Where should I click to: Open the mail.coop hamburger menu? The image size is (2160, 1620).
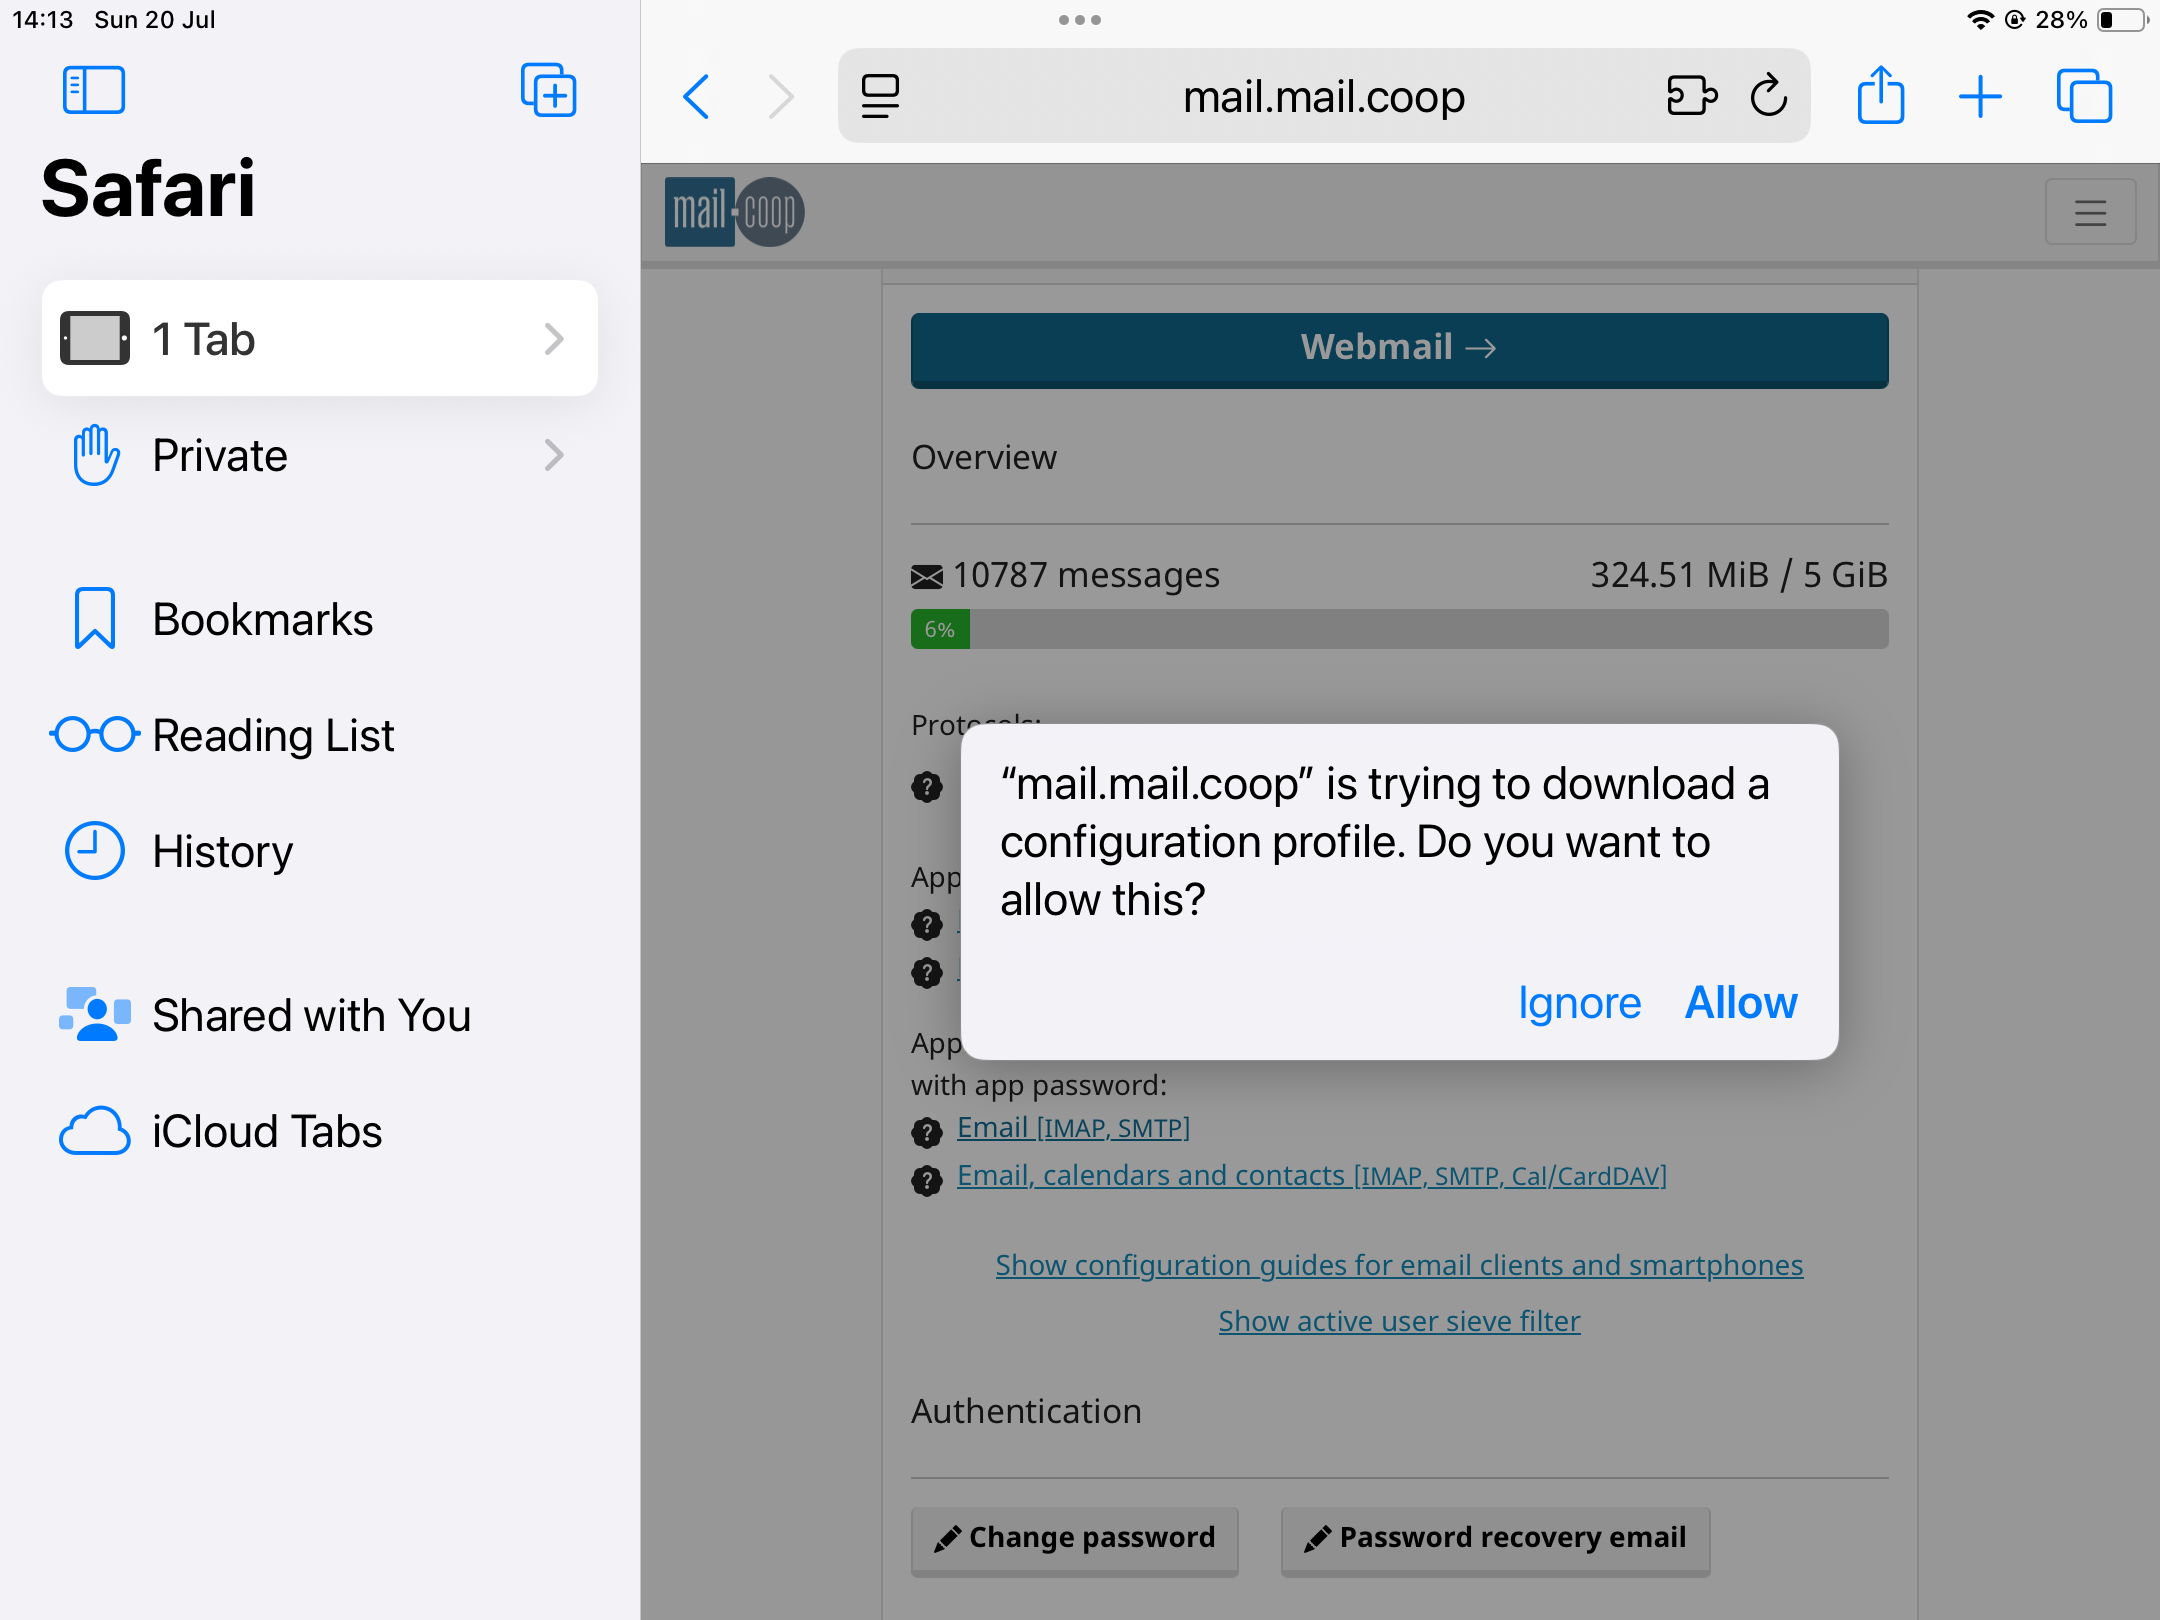[2090, 212]
